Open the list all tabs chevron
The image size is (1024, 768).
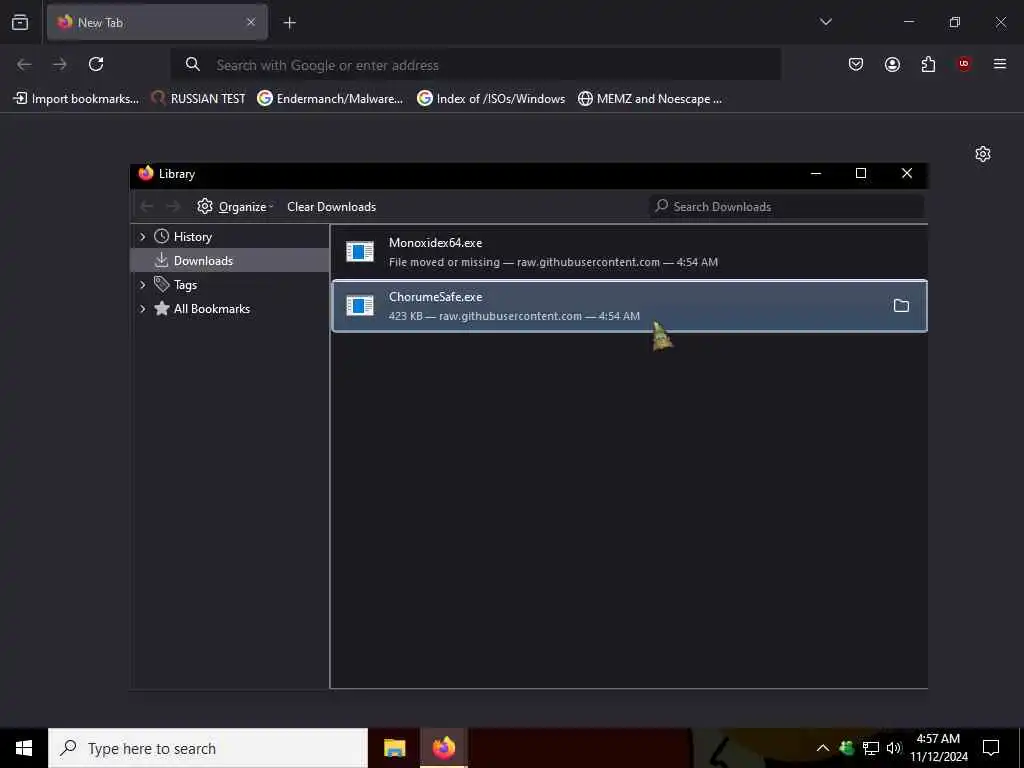(x=825, y=22)
